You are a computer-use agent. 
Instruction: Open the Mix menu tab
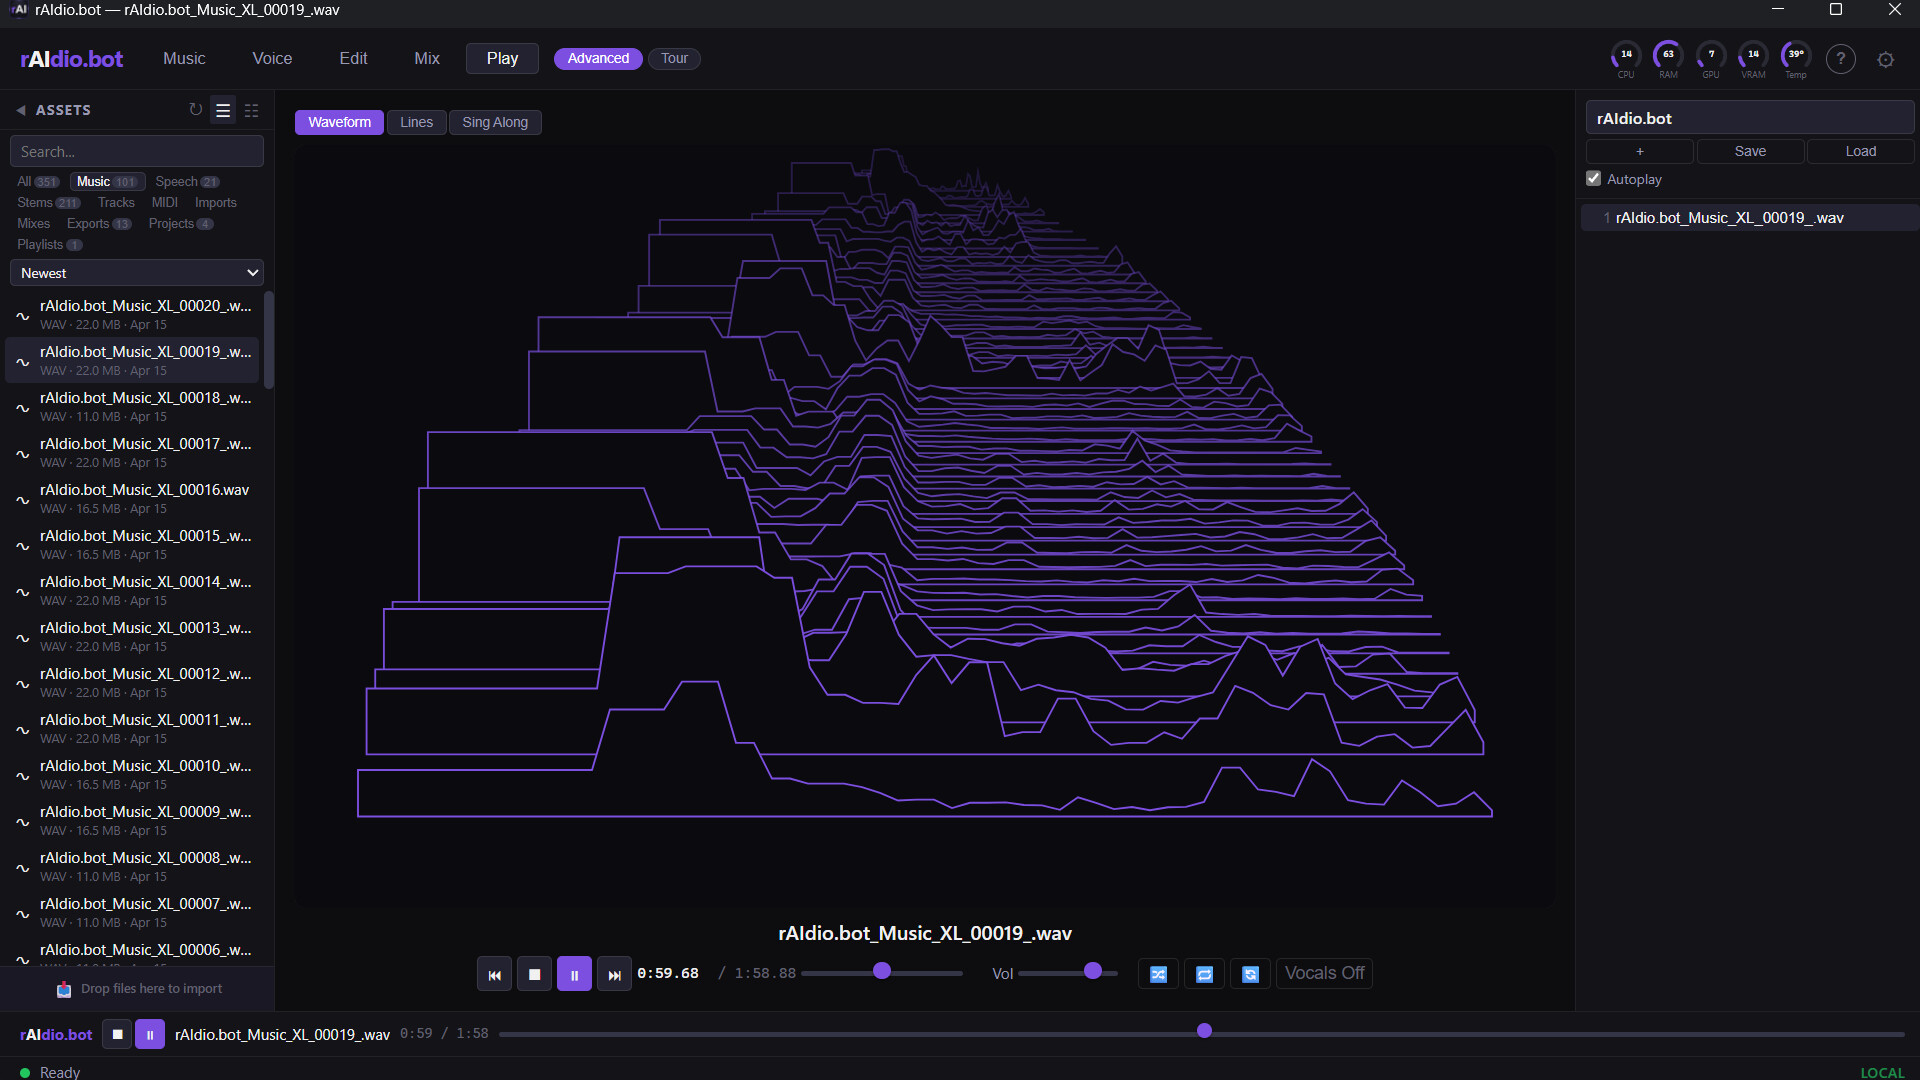(427, 58)
